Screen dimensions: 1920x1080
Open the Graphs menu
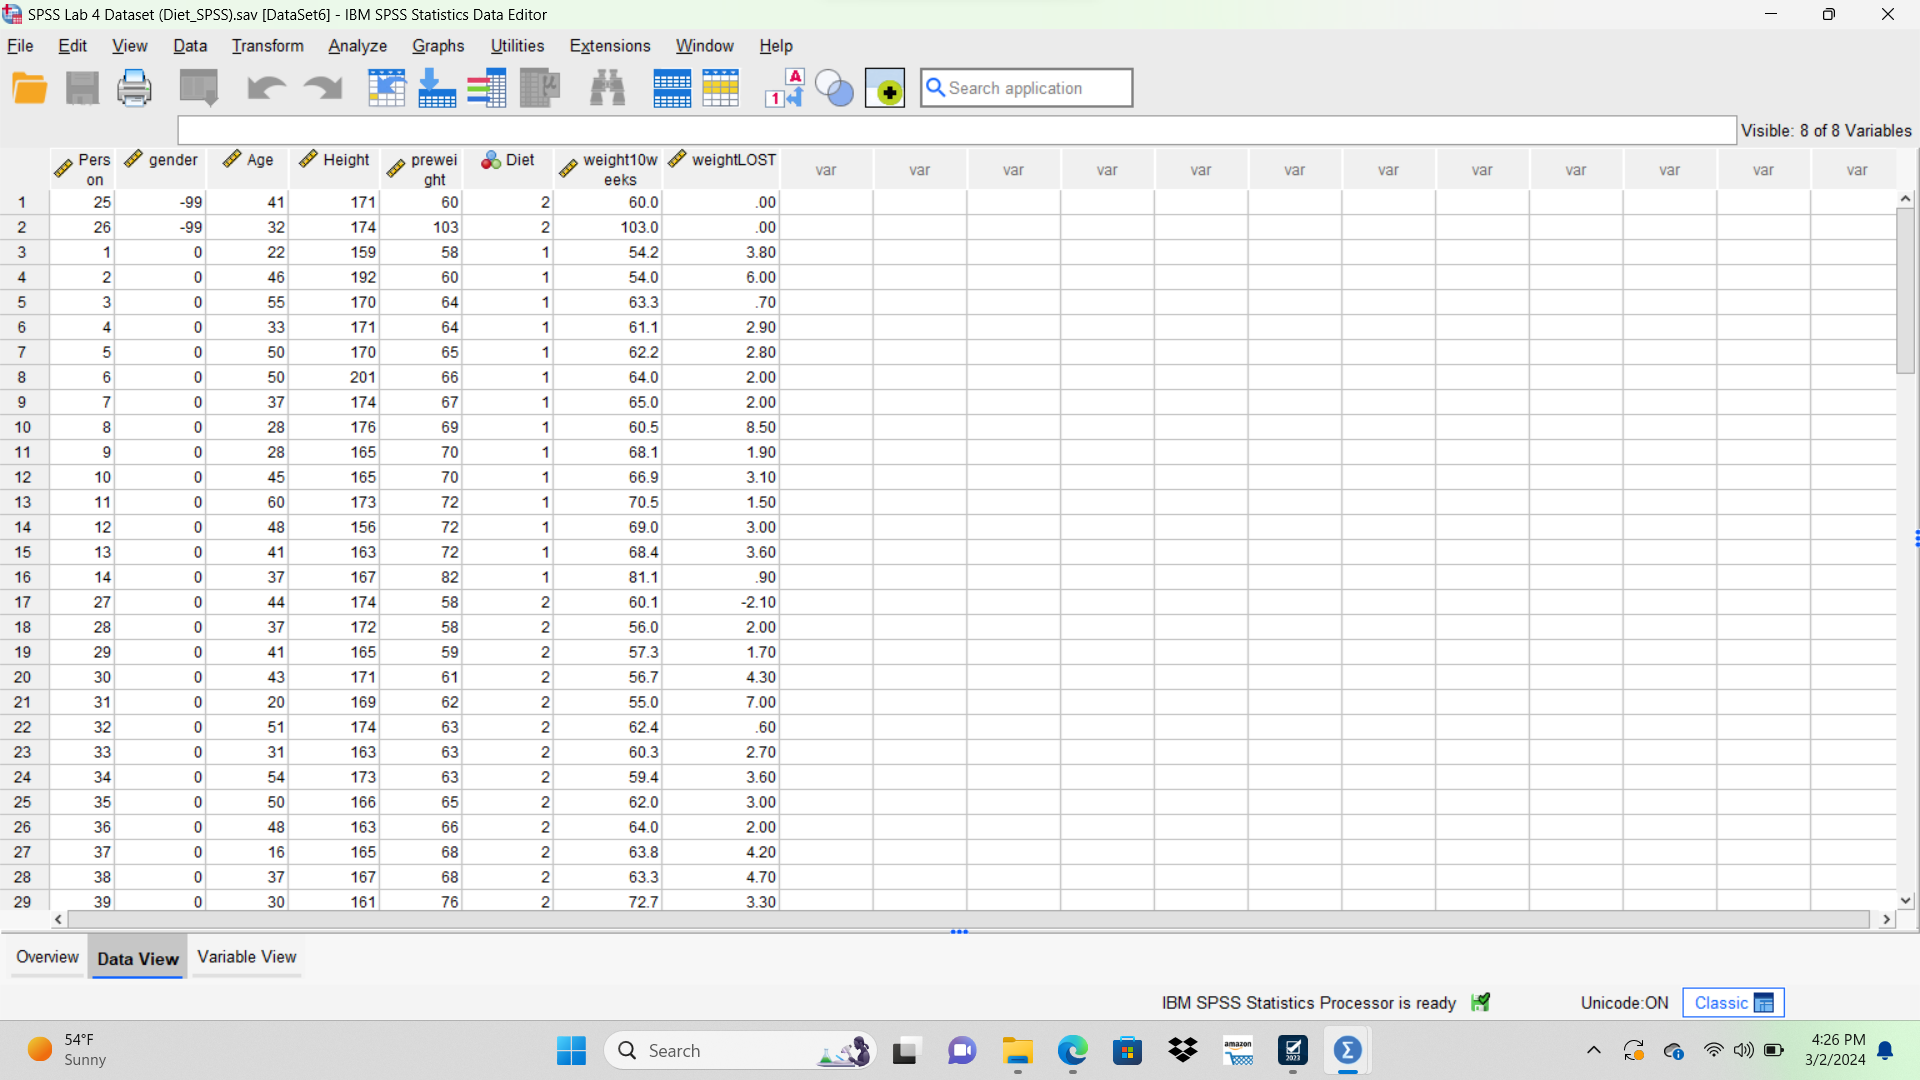pos(438,46)
